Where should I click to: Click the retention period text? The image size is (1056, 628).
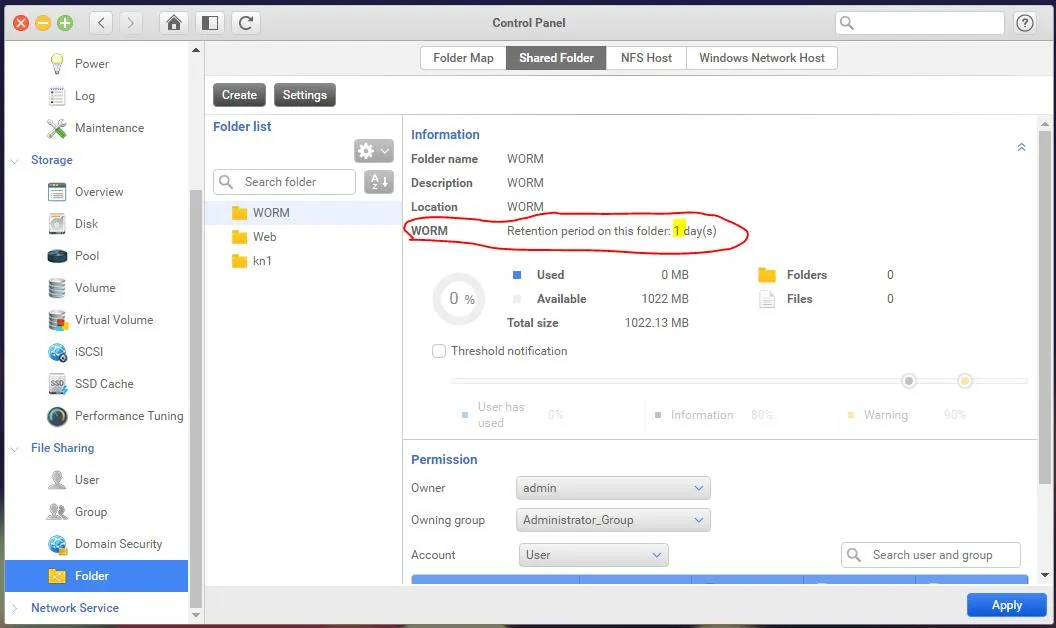click(x=612, y=230)
